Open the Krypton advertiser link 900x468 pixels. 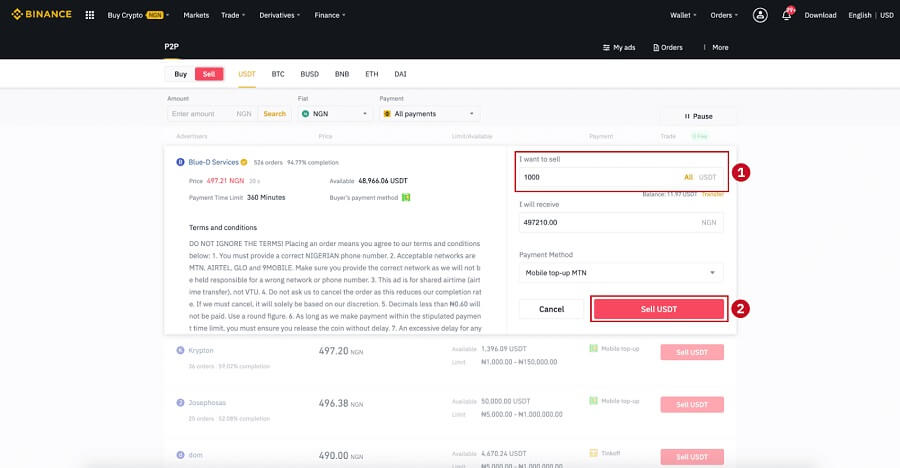(201, 350)
